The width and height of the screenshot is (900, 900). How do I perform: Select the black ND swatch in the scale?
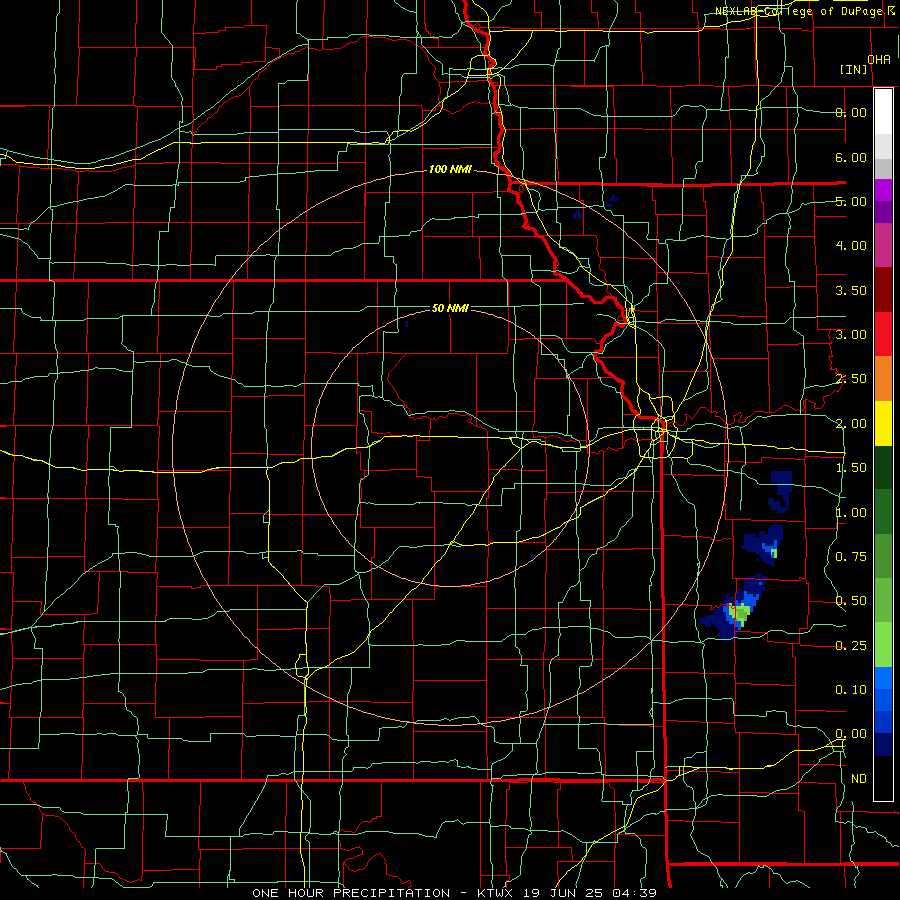pyautogui.click(x=883, y=778)
